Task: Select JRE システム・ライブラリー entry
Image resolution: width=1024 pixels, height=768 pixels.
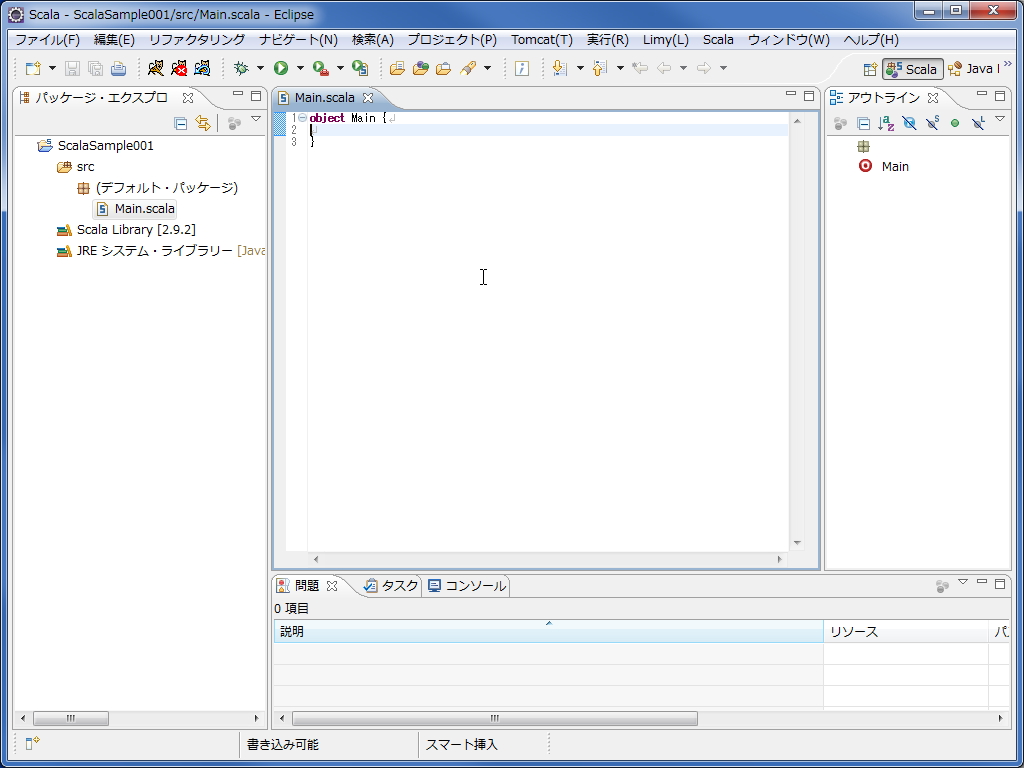Action: click(161, 251)
